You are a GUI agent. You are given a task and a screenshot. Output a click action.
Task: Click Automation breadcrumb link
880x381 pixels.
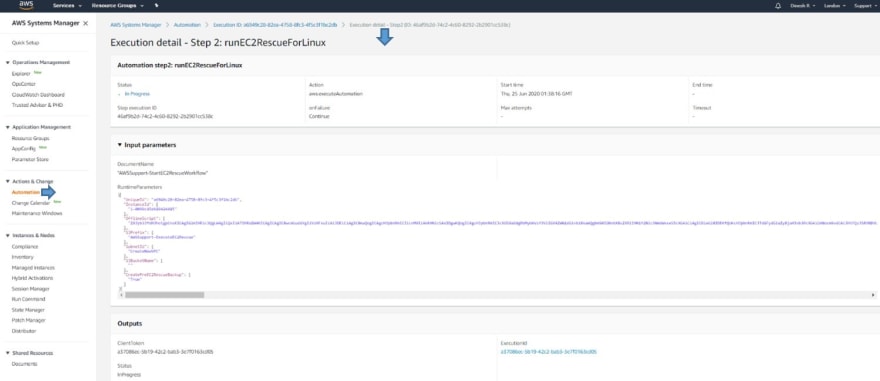pos(186,25)
